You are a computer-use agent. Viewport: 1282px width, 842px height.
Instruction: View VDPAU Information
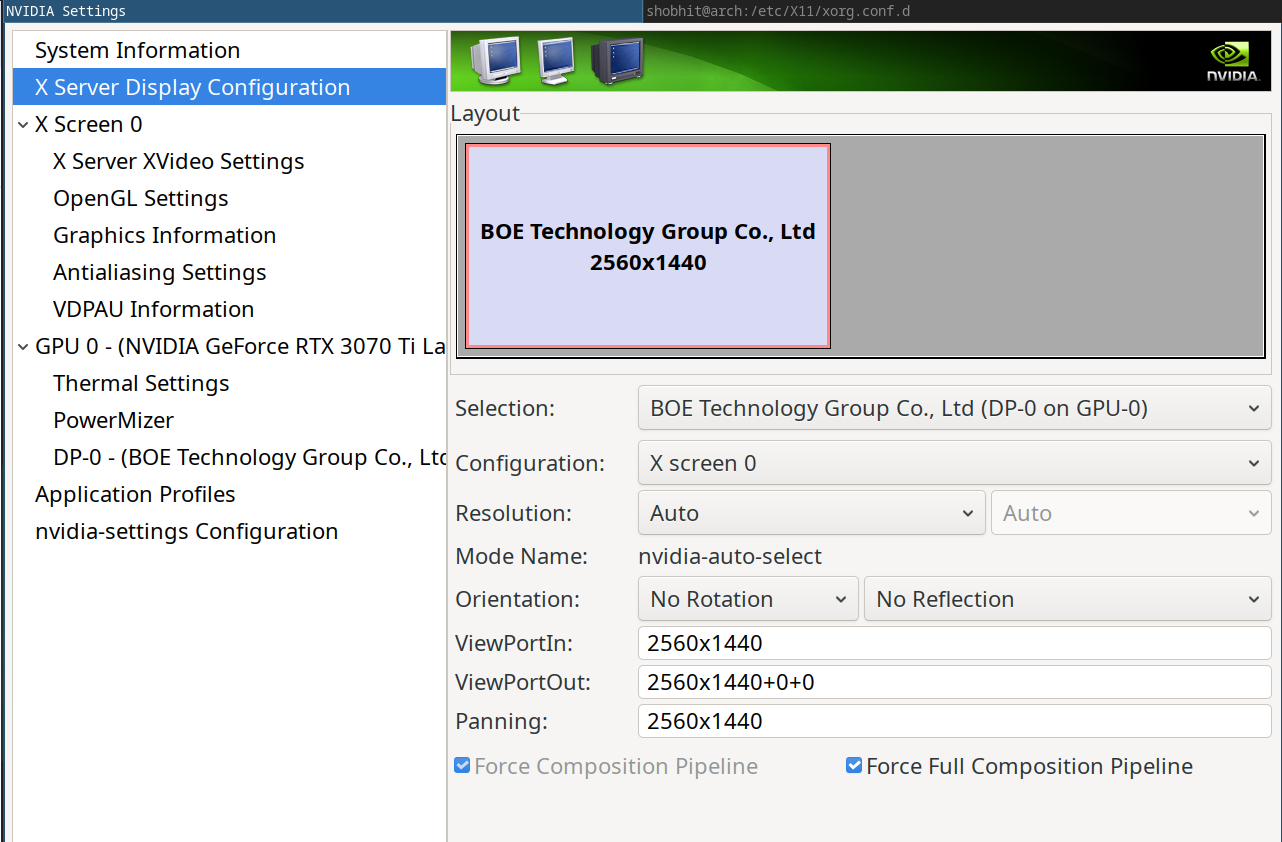154,309
